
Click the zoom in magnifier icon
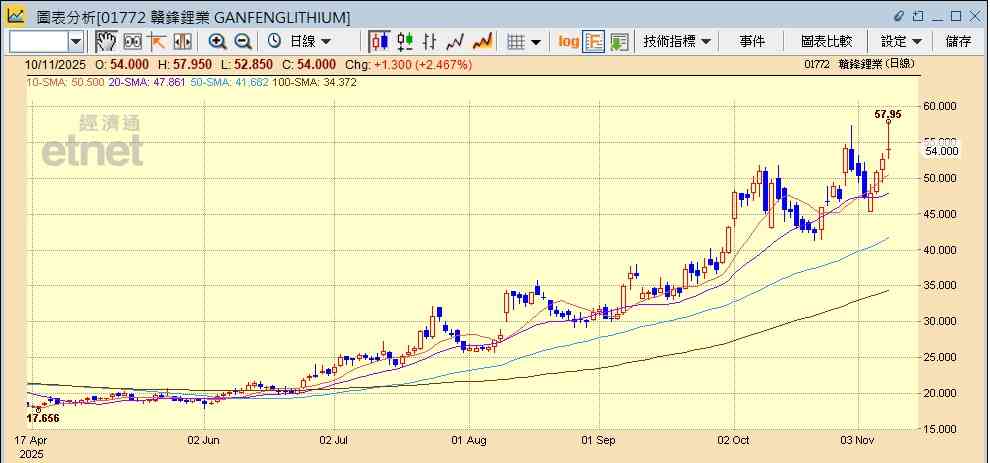[217, 41]
